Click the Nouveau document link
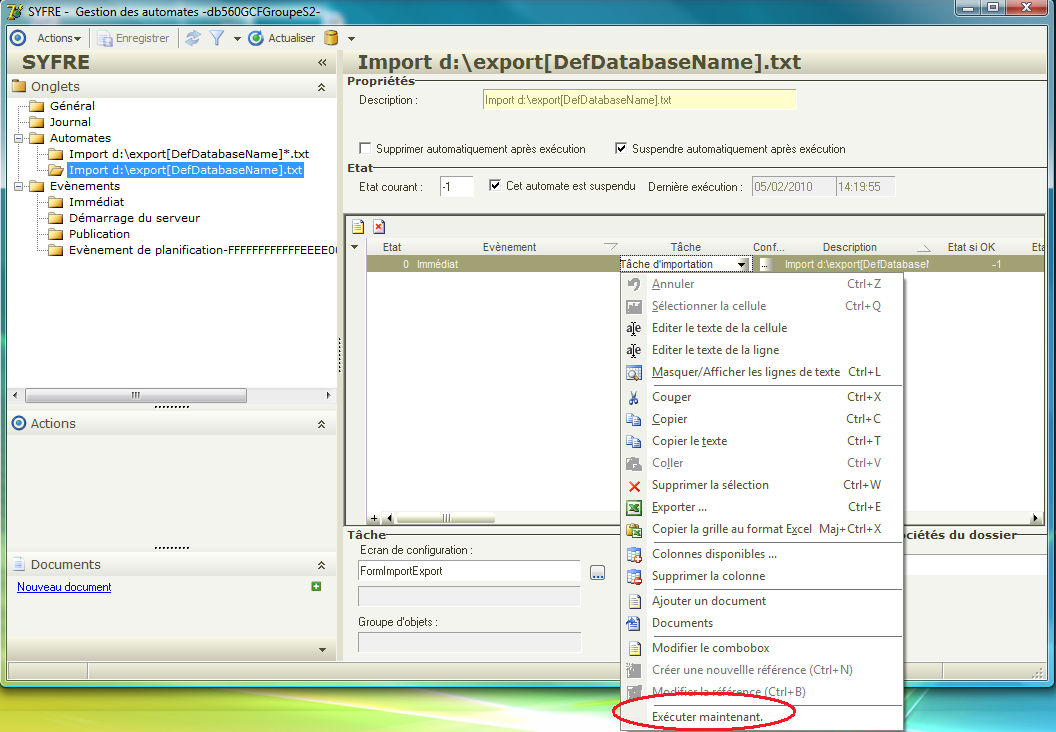This screenshot has width=1056, height=732. pyautogui.click(x=64, y=587)
